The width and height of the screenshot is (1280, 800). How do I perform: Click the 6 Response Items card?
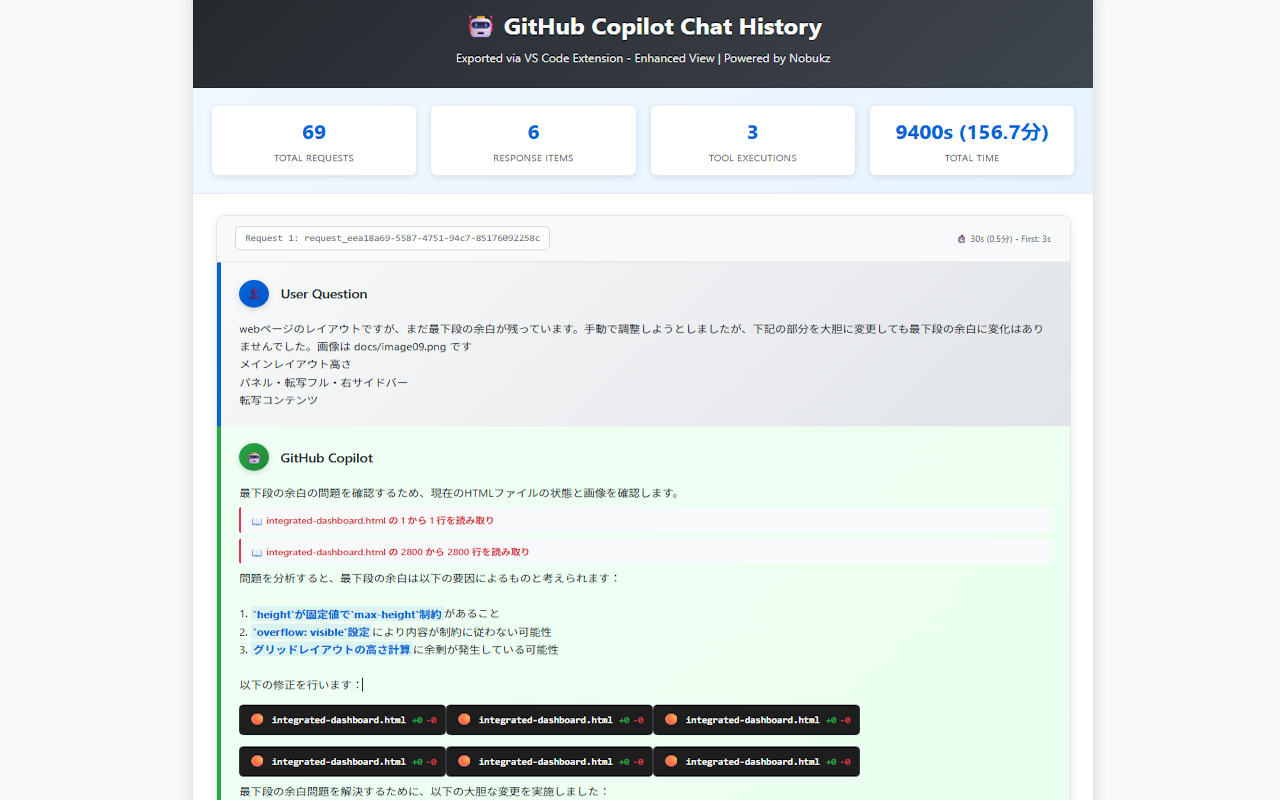click(x=533, y=140)
